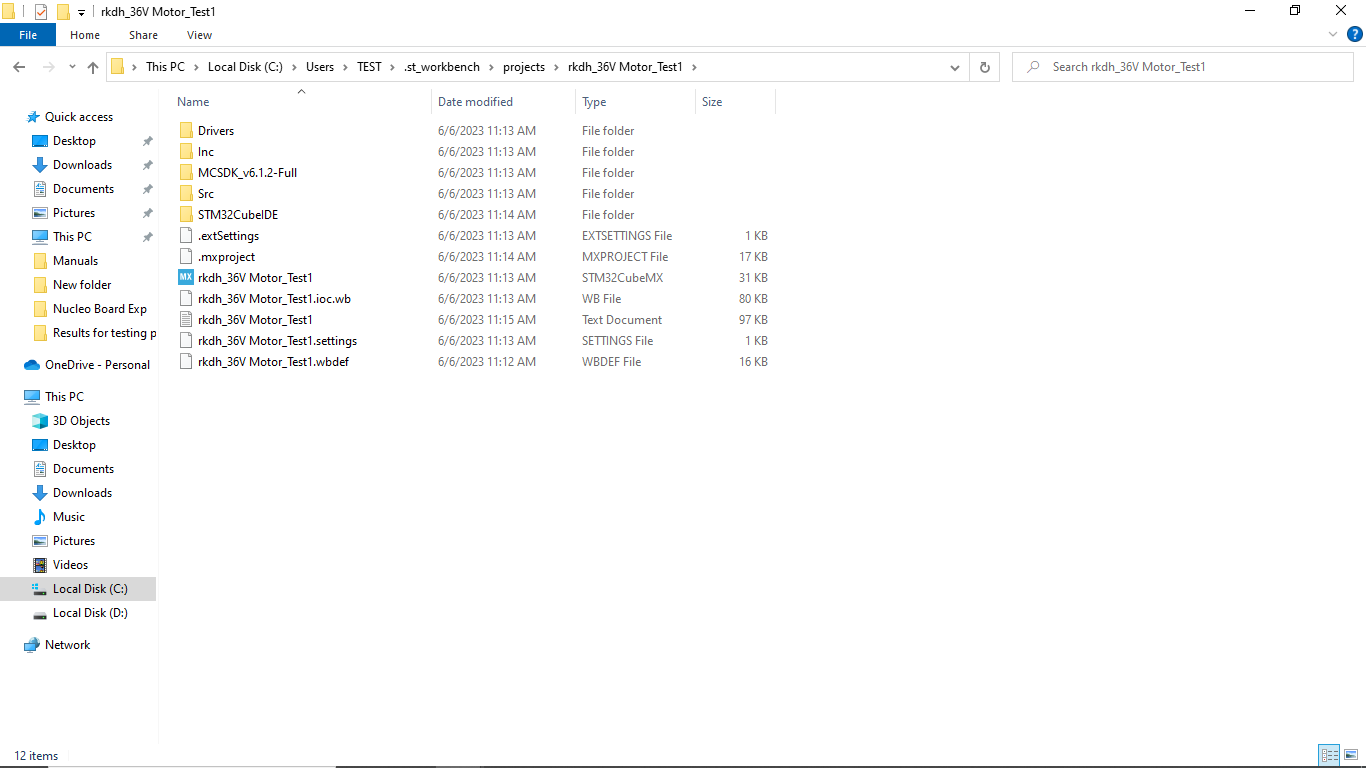This screenshot has width=1366, height=768.
Task: Refresh the folder view
Action: pyautogui.click(x=985, y=66)
